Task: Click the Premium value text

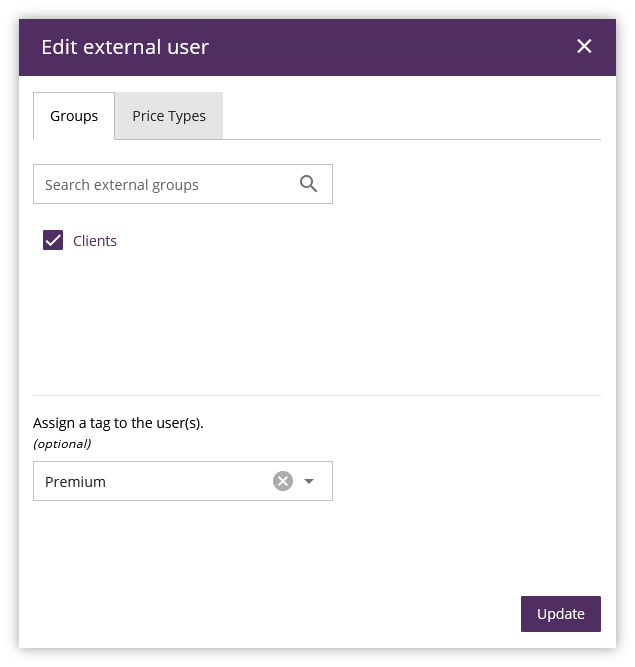Action: (76, 482)
